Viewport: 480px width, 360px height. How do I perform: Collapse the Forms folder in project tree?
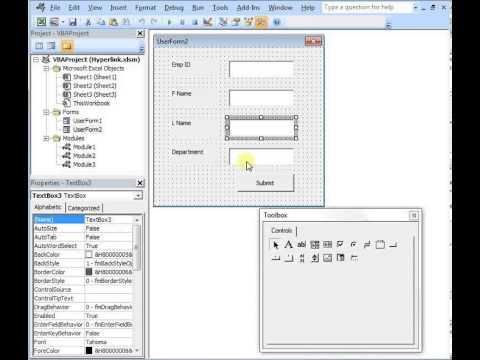(46, 112)
